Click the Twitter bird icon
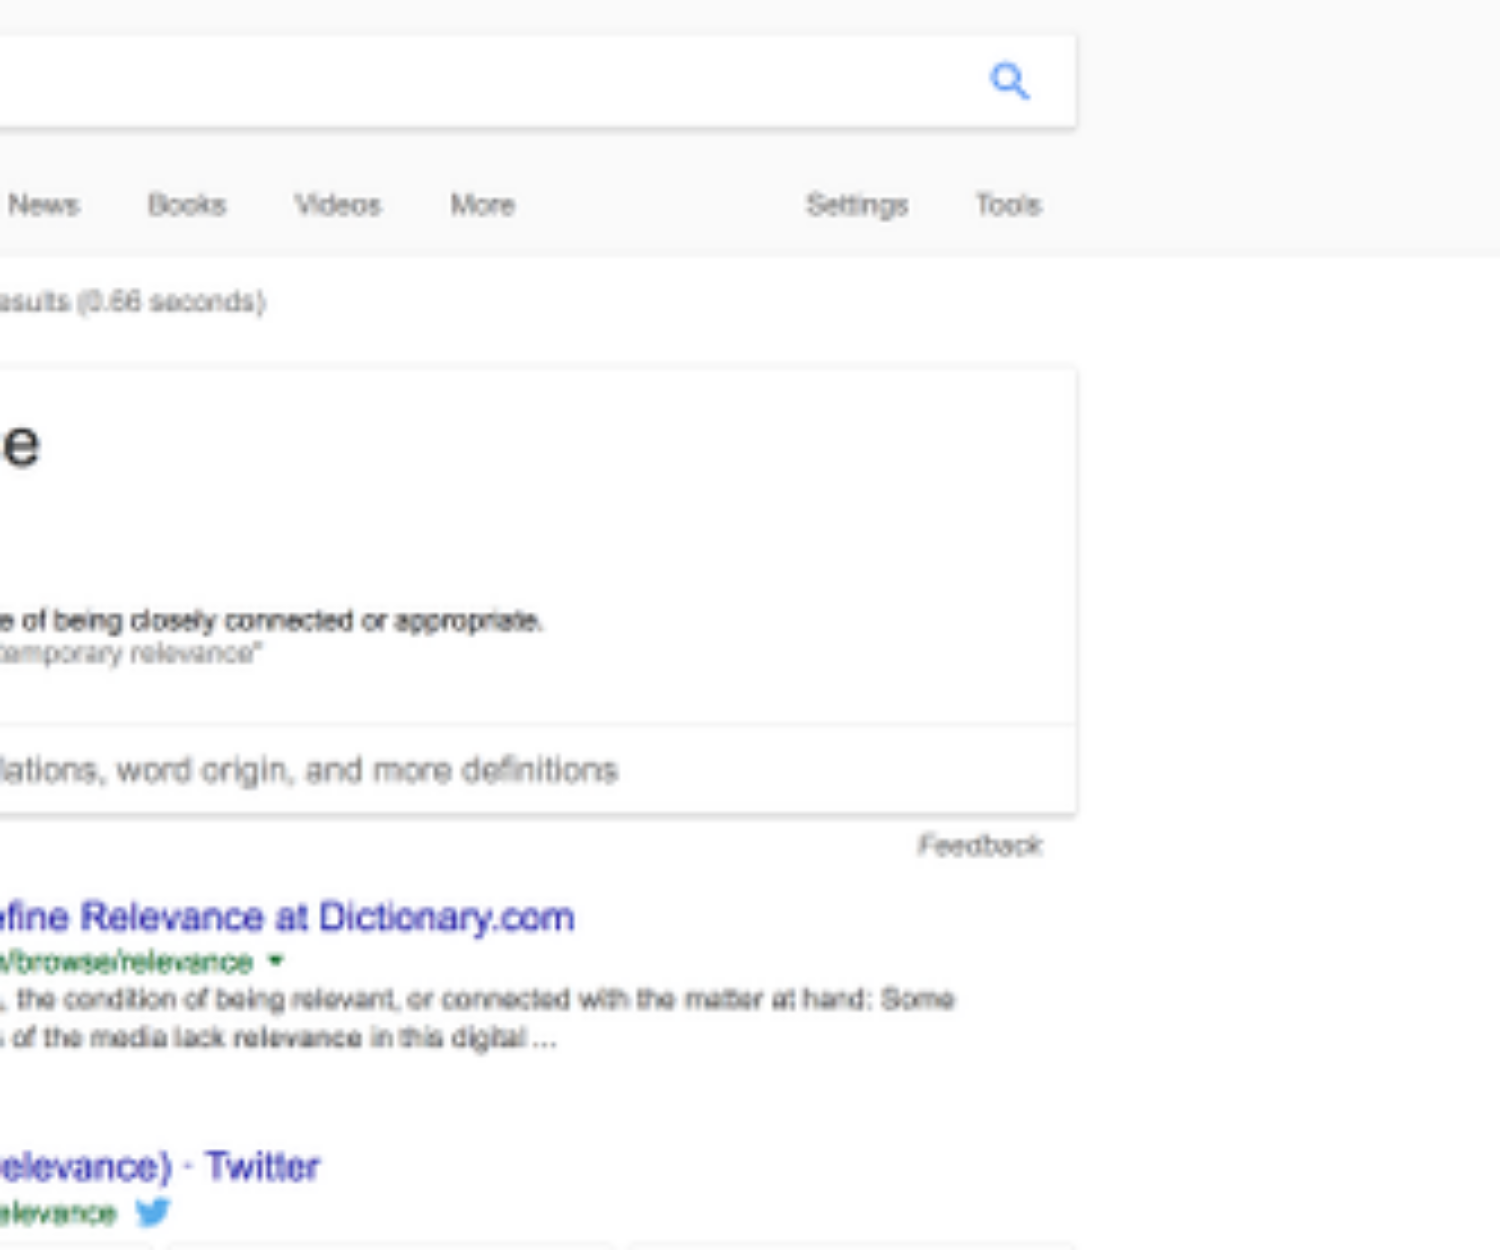 [x=153, y=1212]
